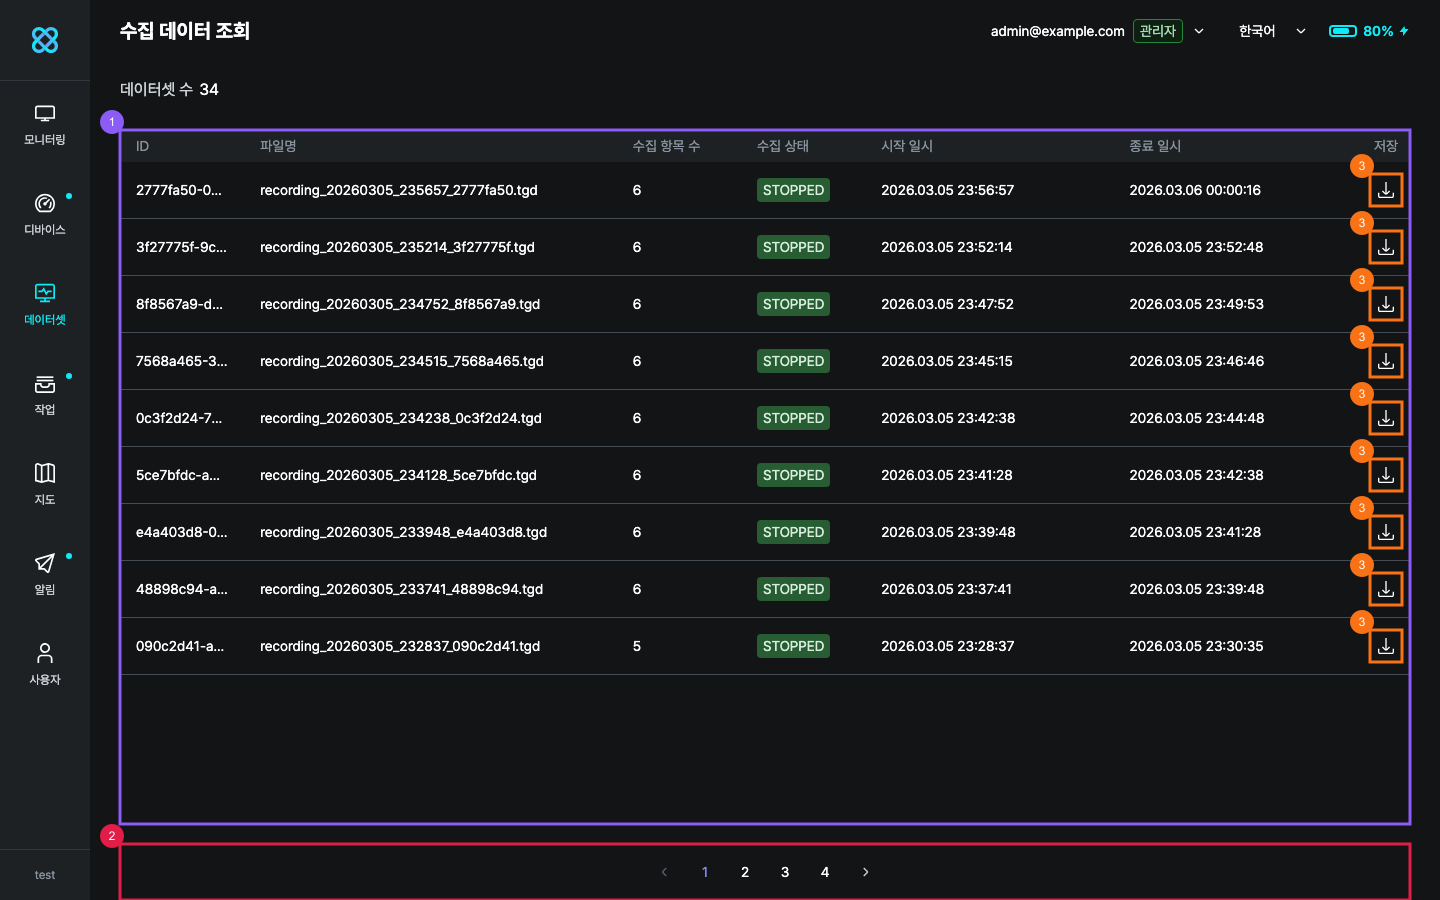Open the 사용자 users page
Image resolution: width=1440 pixels, height=900 pixels.
[x=45, y=665]
